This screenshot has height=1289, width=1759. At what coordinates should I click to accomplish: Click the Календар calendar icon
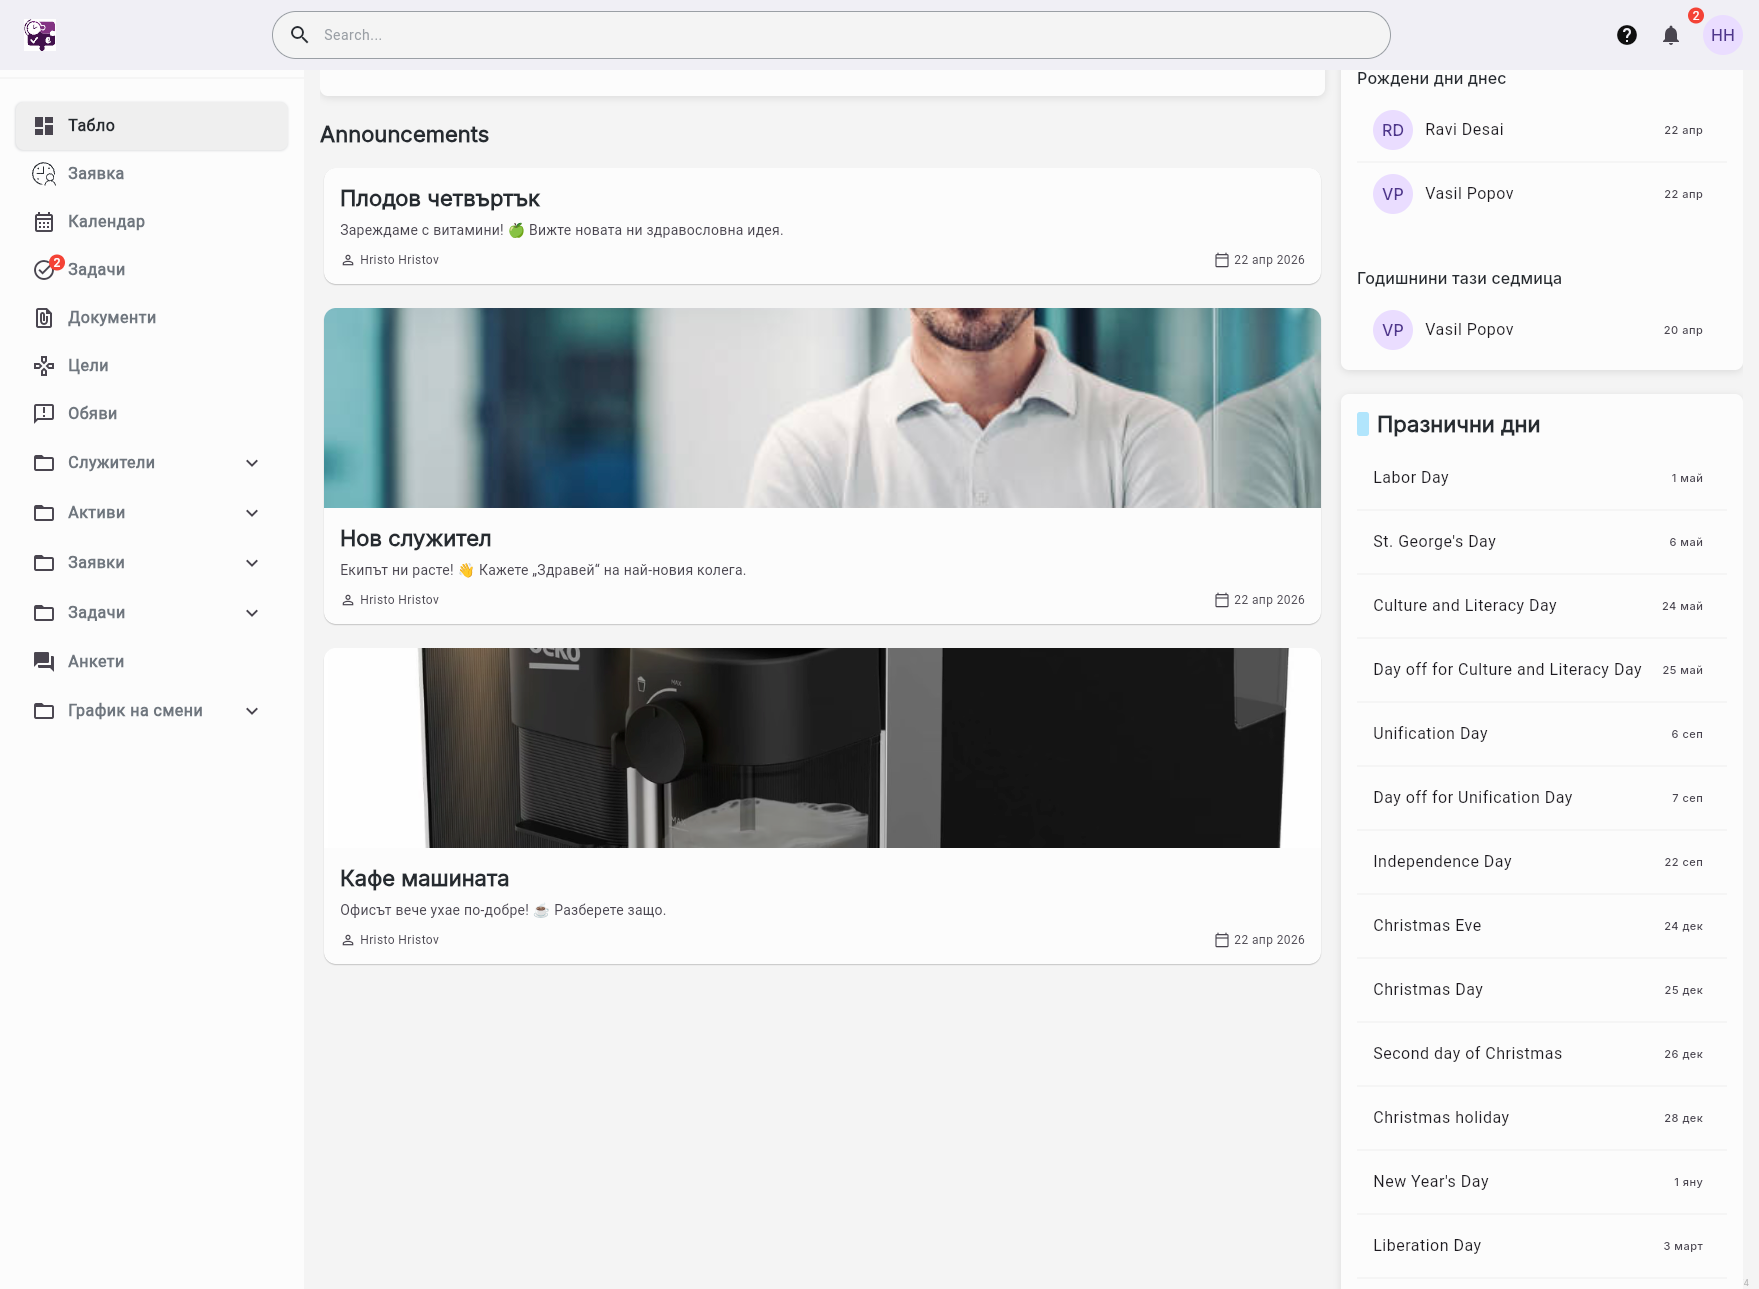pyautogui.click(x=44, y=221)
